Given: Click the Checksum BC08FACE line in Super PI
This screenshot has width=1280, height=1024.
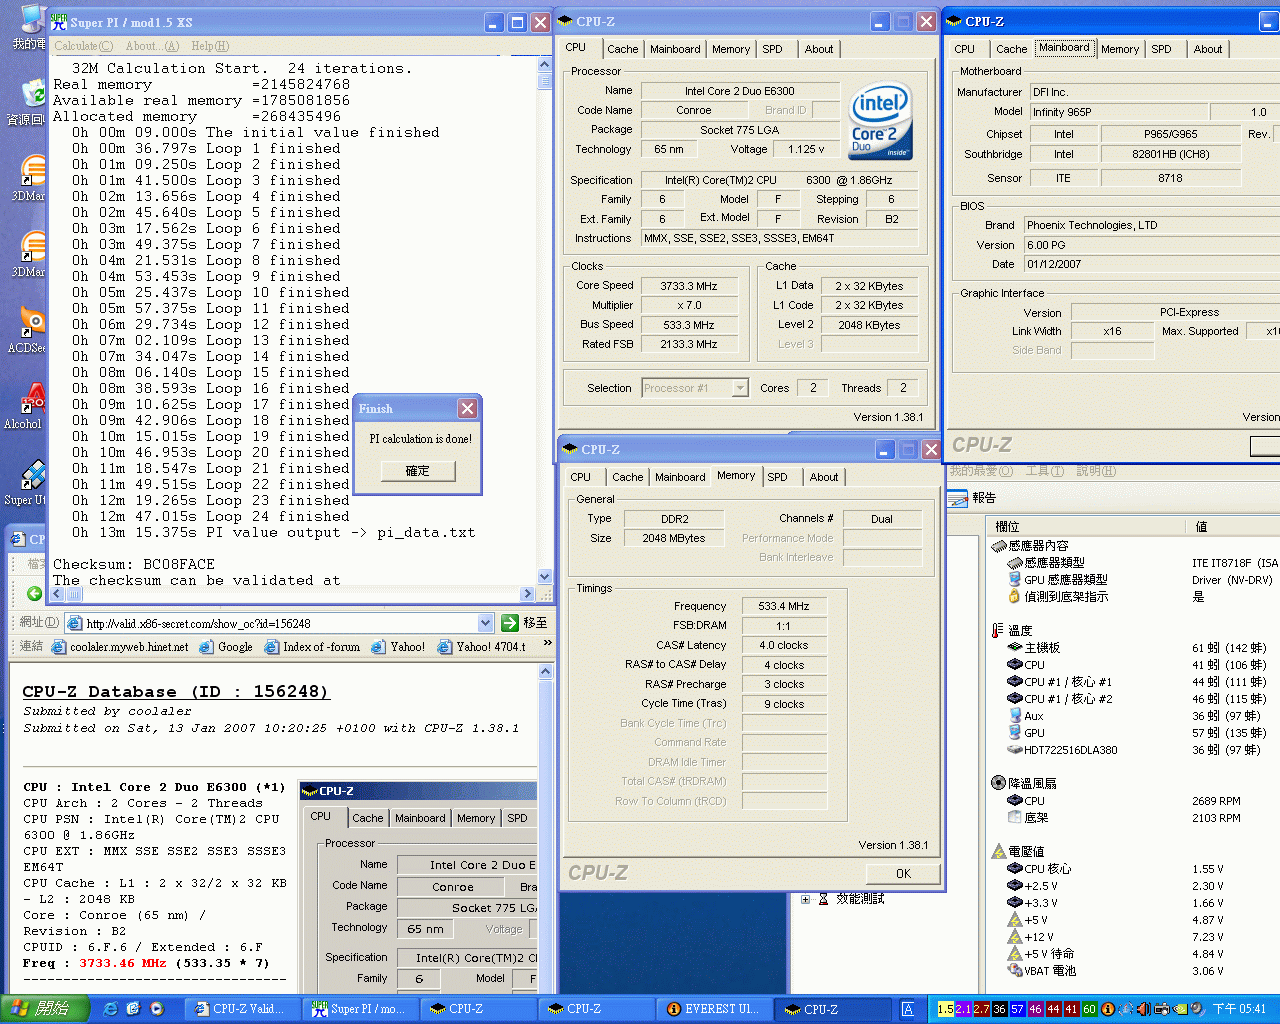Looking at the screenshot, I should 134,564.
